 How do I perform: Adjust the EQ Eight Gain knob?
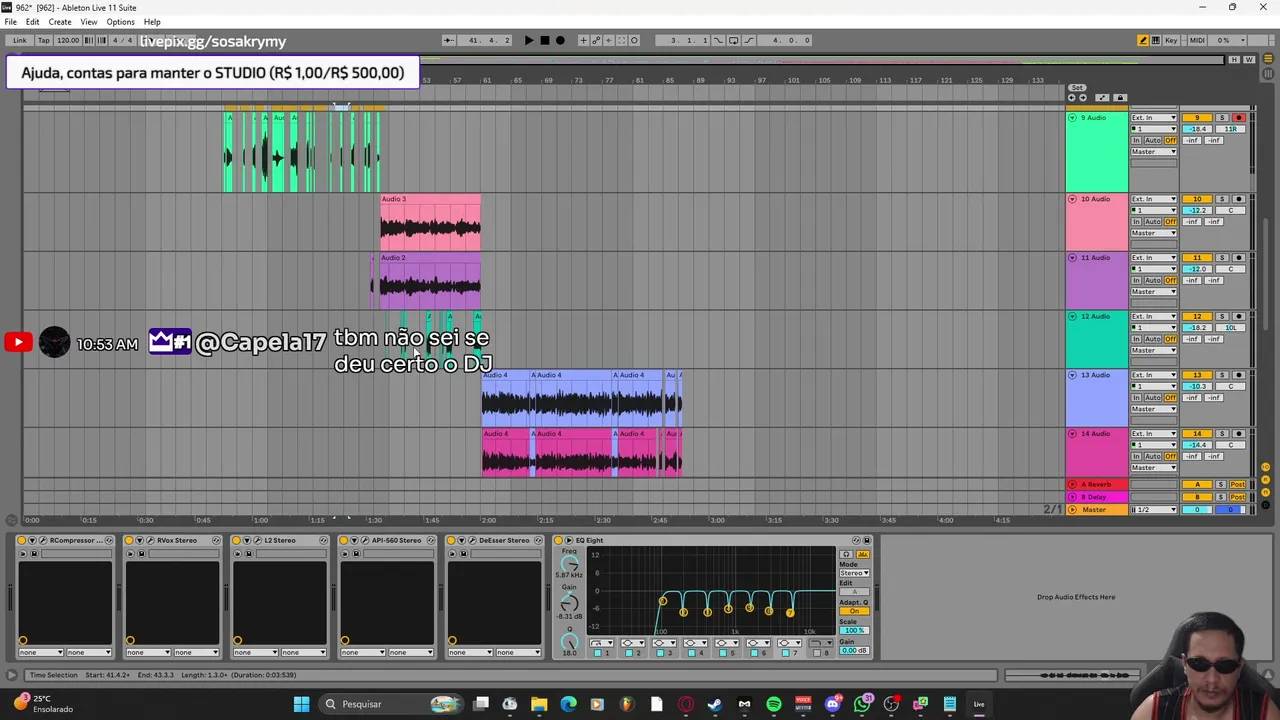pos(569,603)
